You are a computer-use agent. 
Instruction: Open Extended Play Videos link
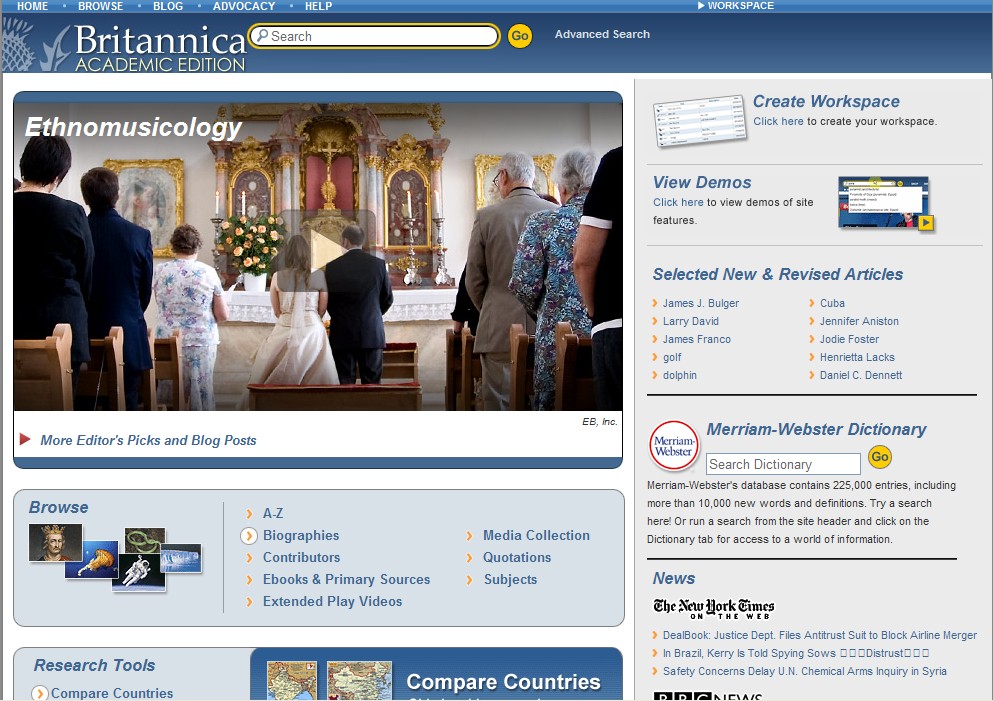click(332, 602)
